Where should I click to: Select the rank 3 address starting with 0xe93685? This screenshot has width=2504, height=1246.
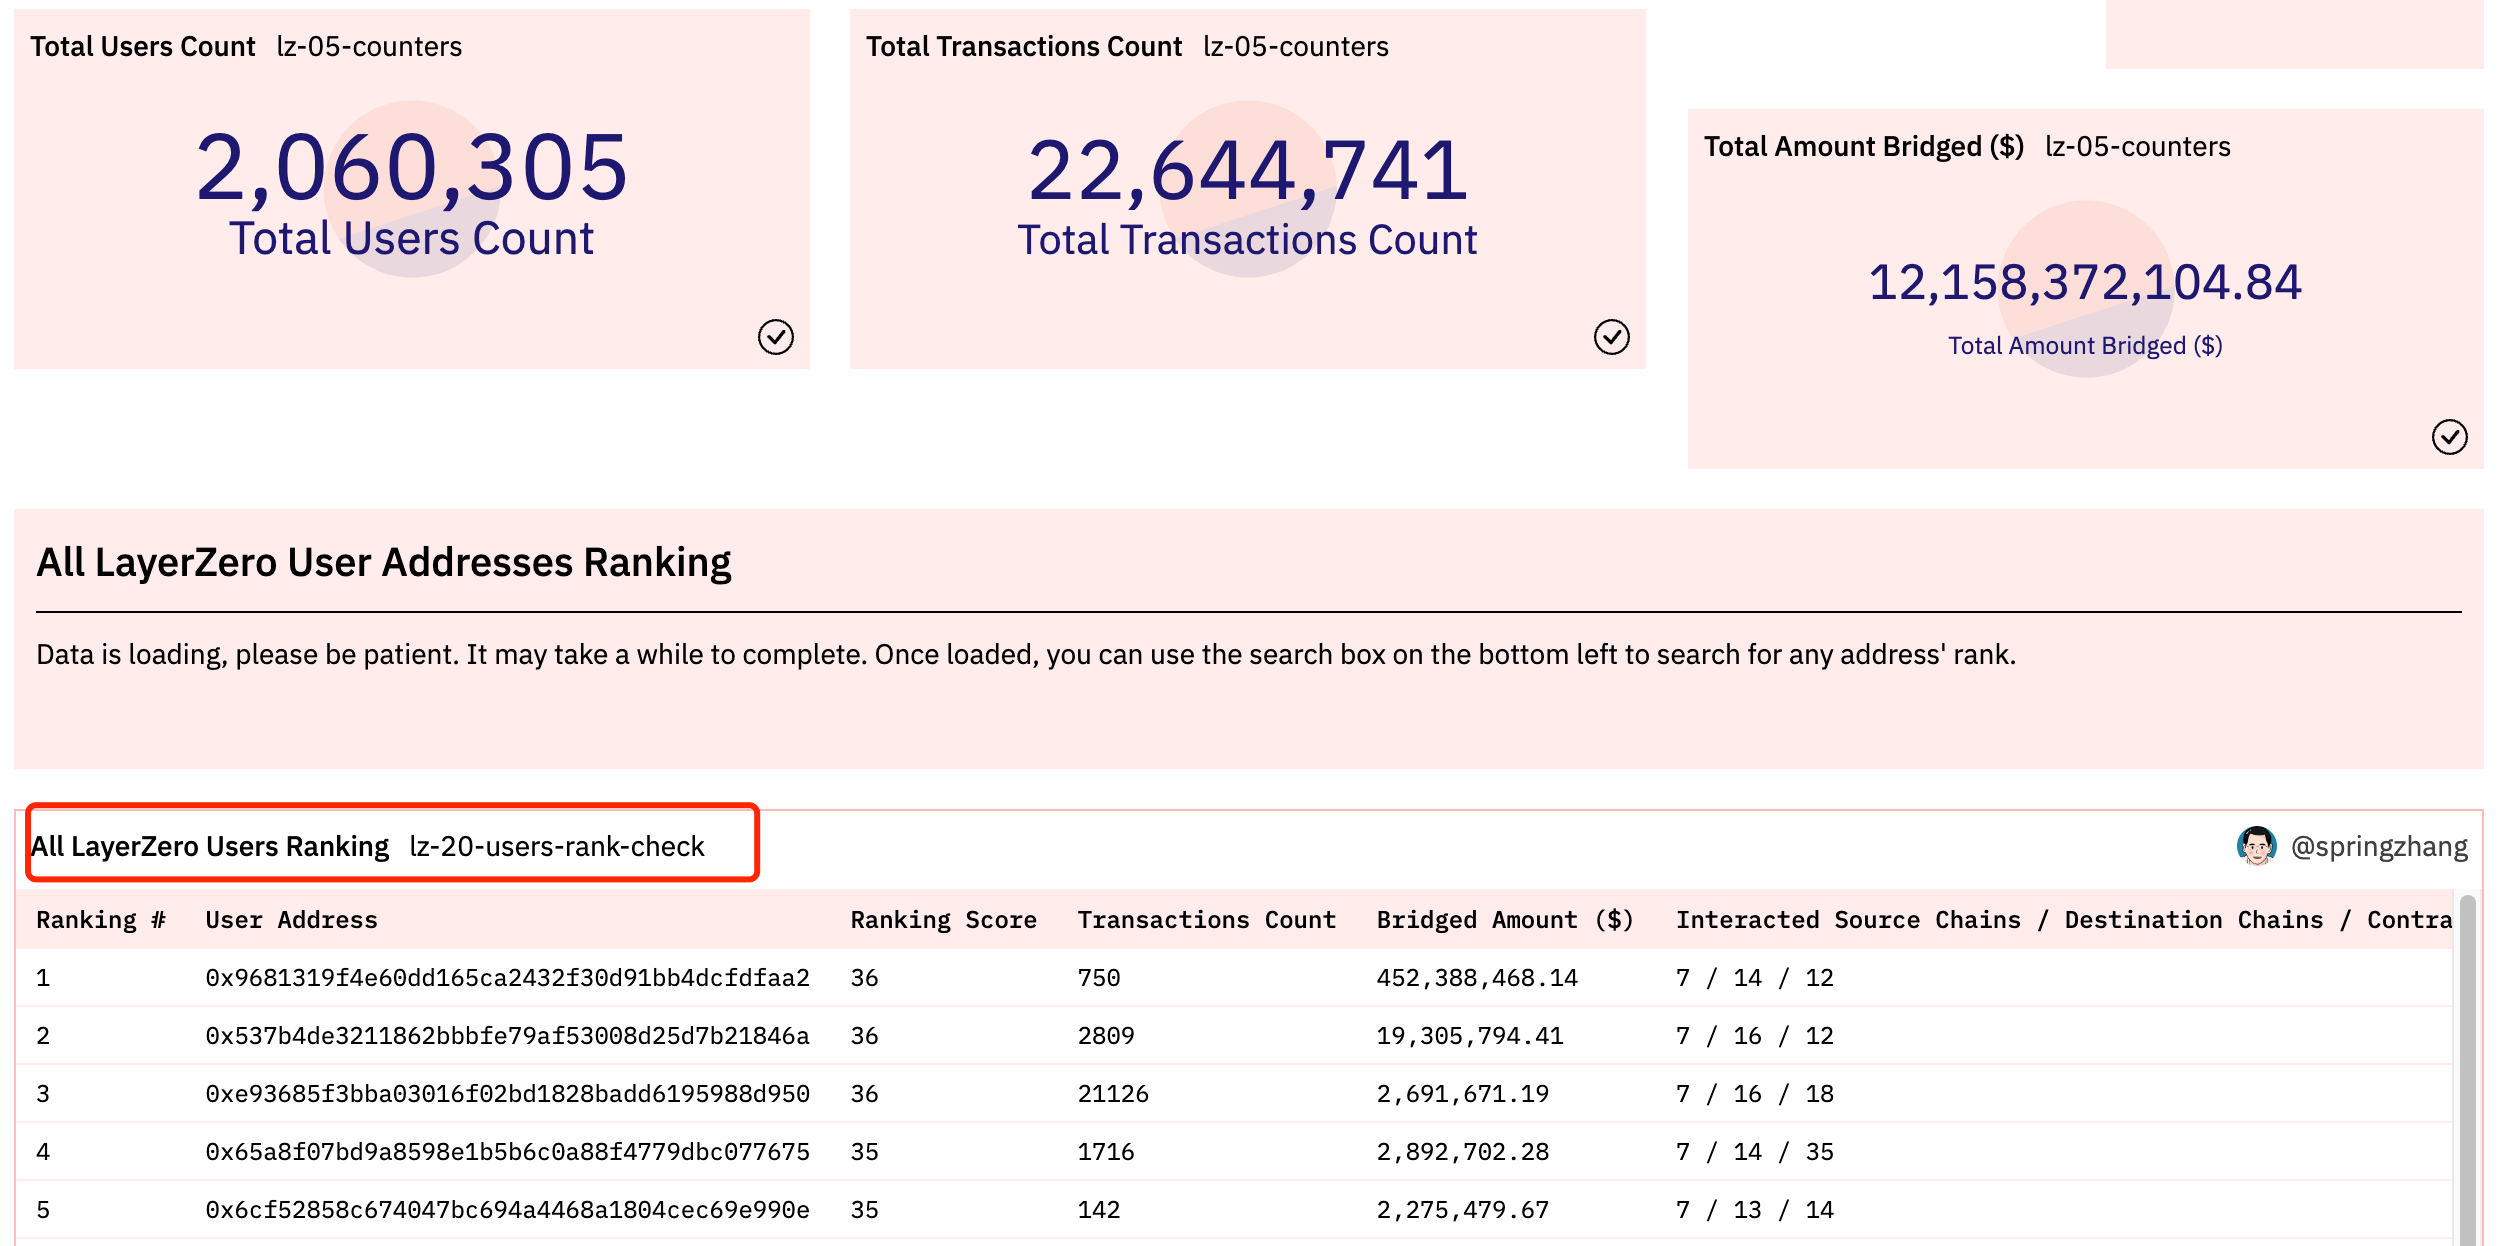(507, 1094)
